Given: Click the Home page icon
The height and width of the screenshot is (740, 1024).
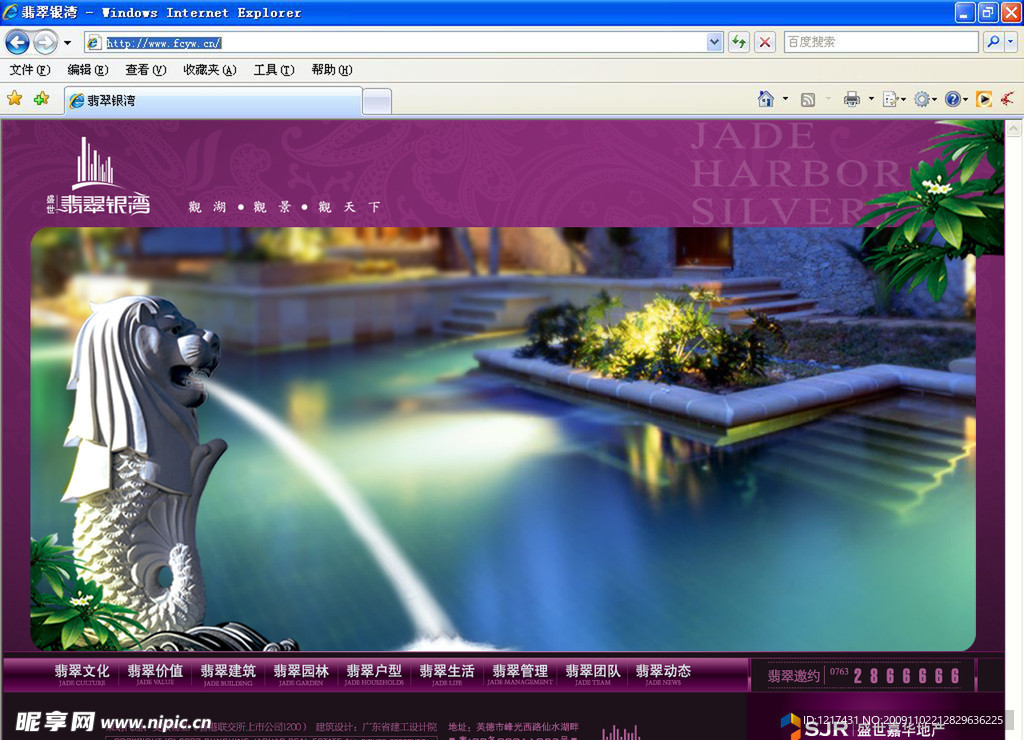Looking at the screenshot, I should pos(766,99).
